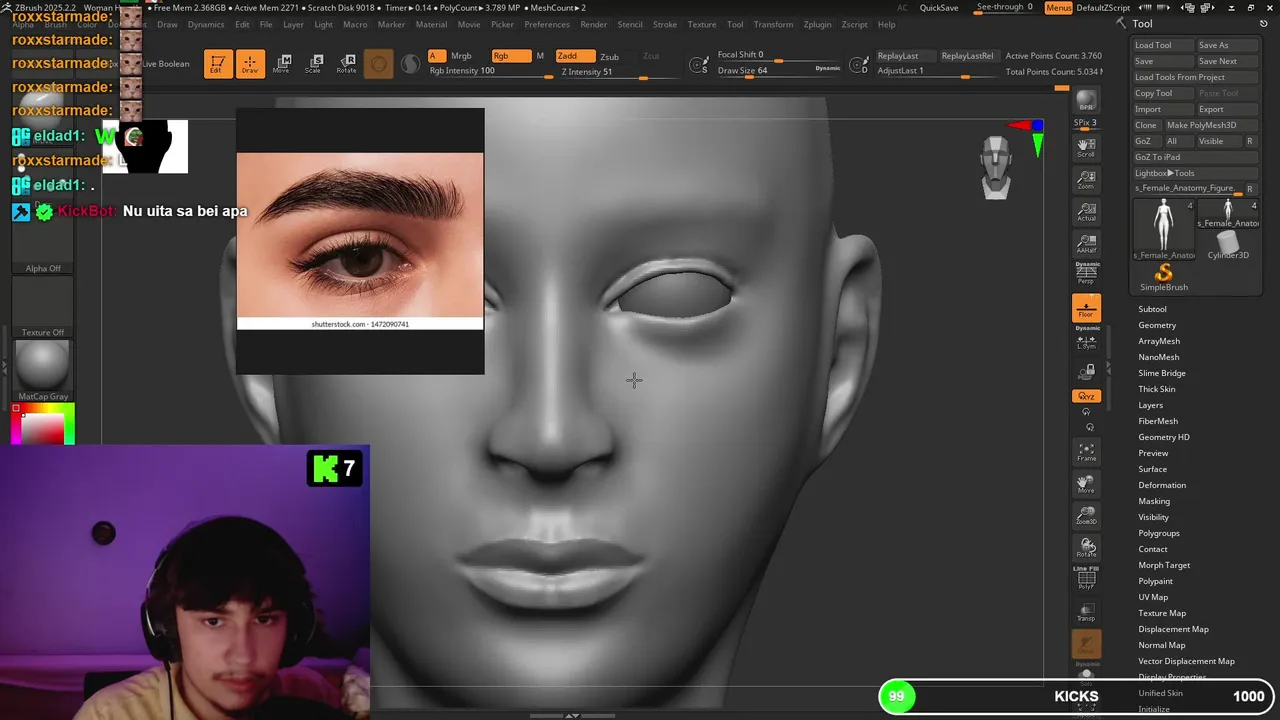Viewport: 1280px width, 720px height.
Task: Expand the Subtool sub-palette
Action: click(x=1152, y=309)
